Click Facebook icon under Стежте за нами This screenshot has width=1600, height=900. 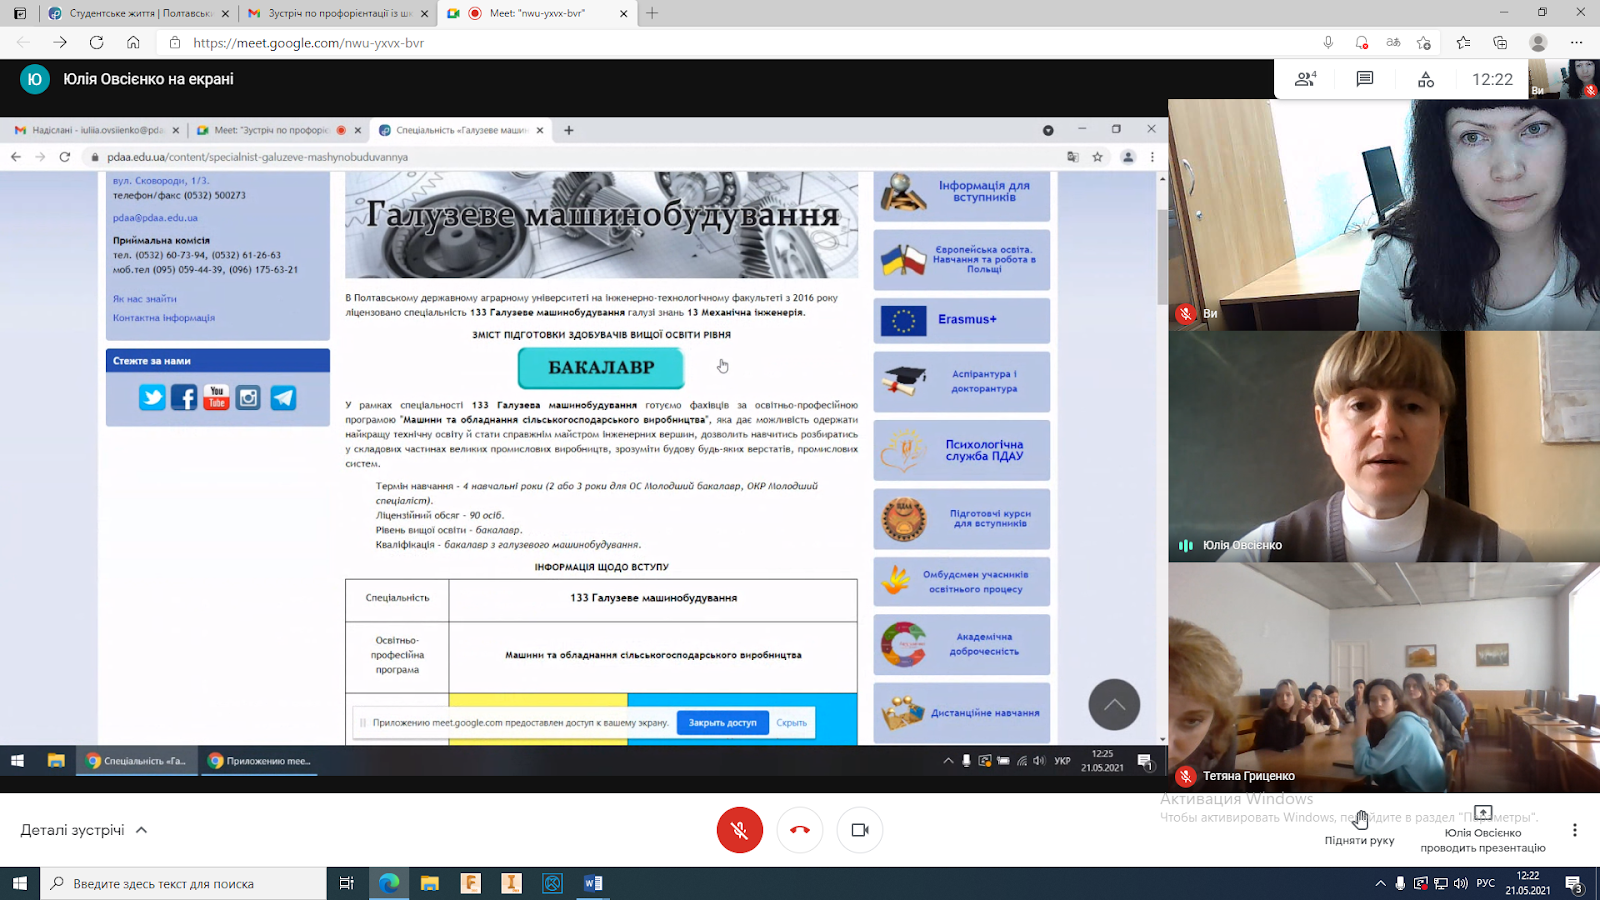[x=184, y=398]
